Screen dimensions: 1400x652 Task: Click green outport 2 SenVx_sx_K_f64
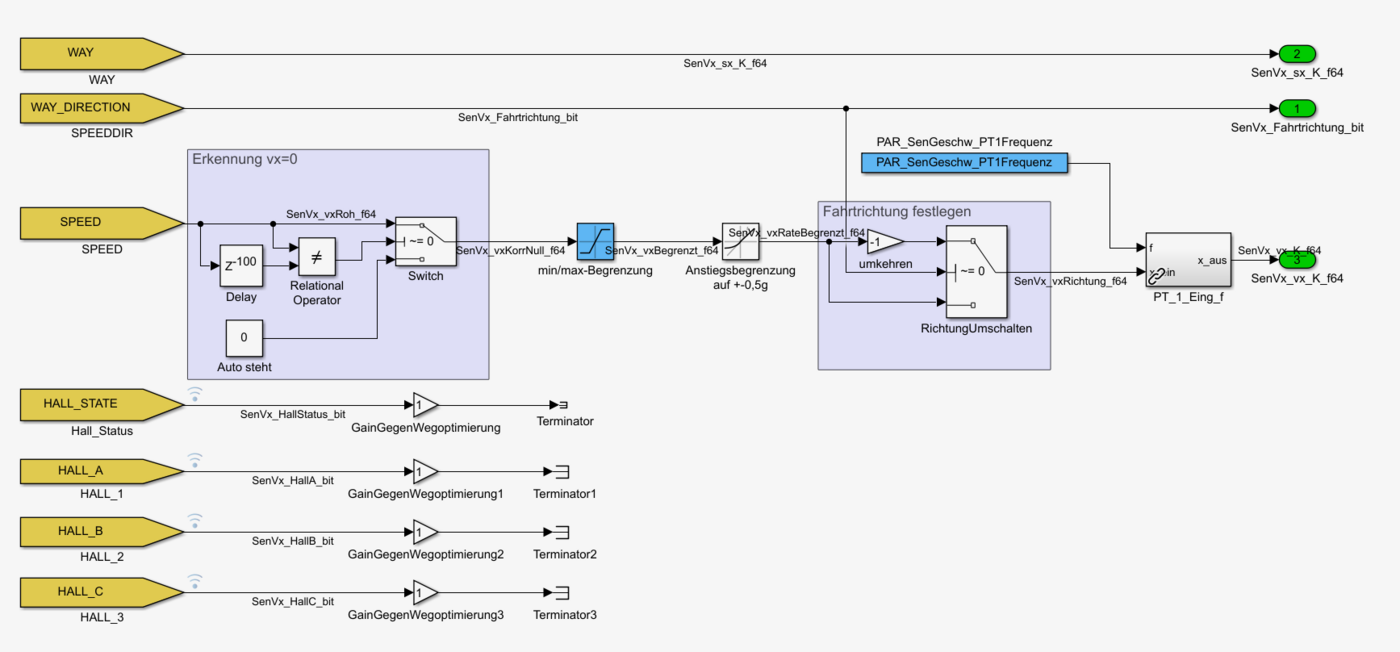click(1296, 54)
